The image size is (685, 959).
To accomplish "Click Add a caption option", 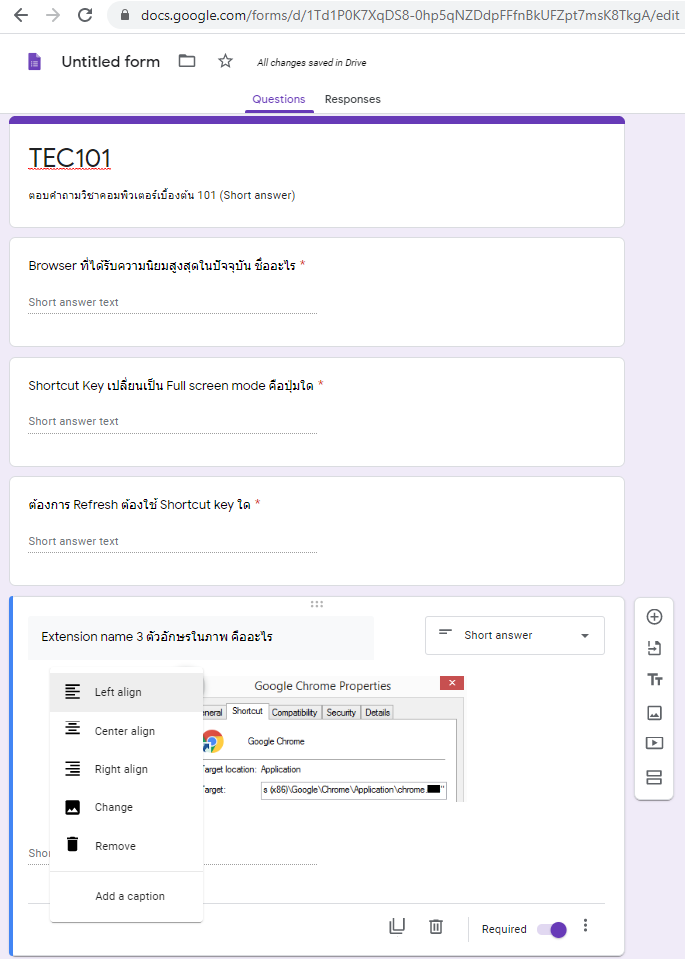I will [x=130, y=896].
